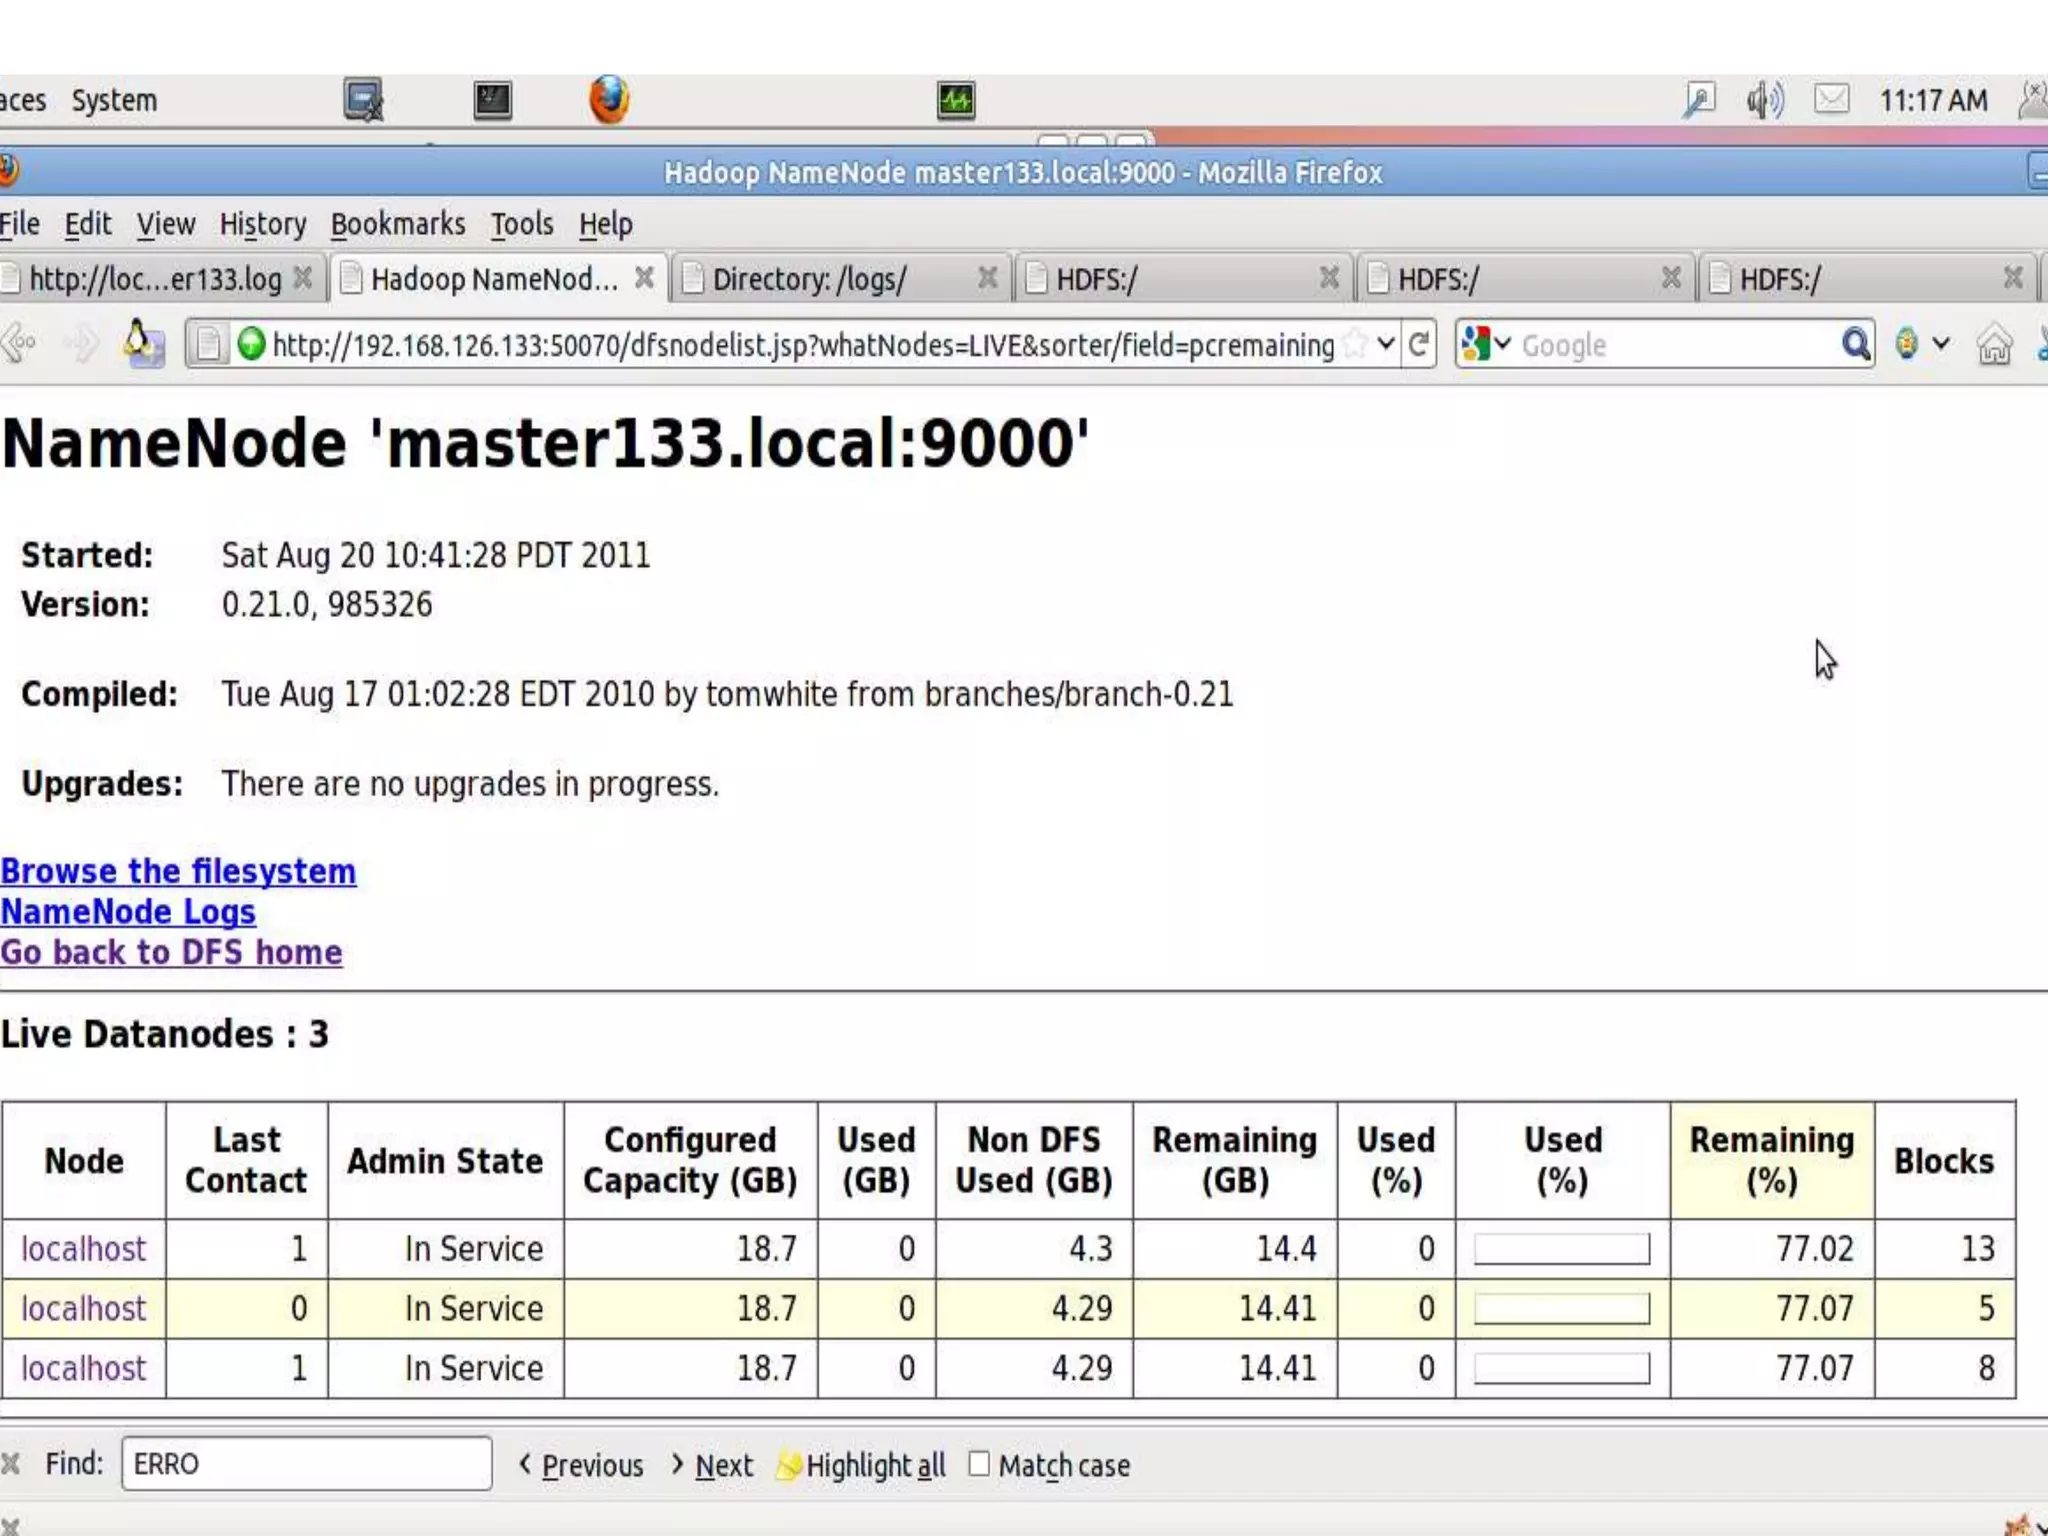The height and width of the screenshot is (1536, 2048).
Task: Click the volume speaker icon
Action: tap(1764, 100)
